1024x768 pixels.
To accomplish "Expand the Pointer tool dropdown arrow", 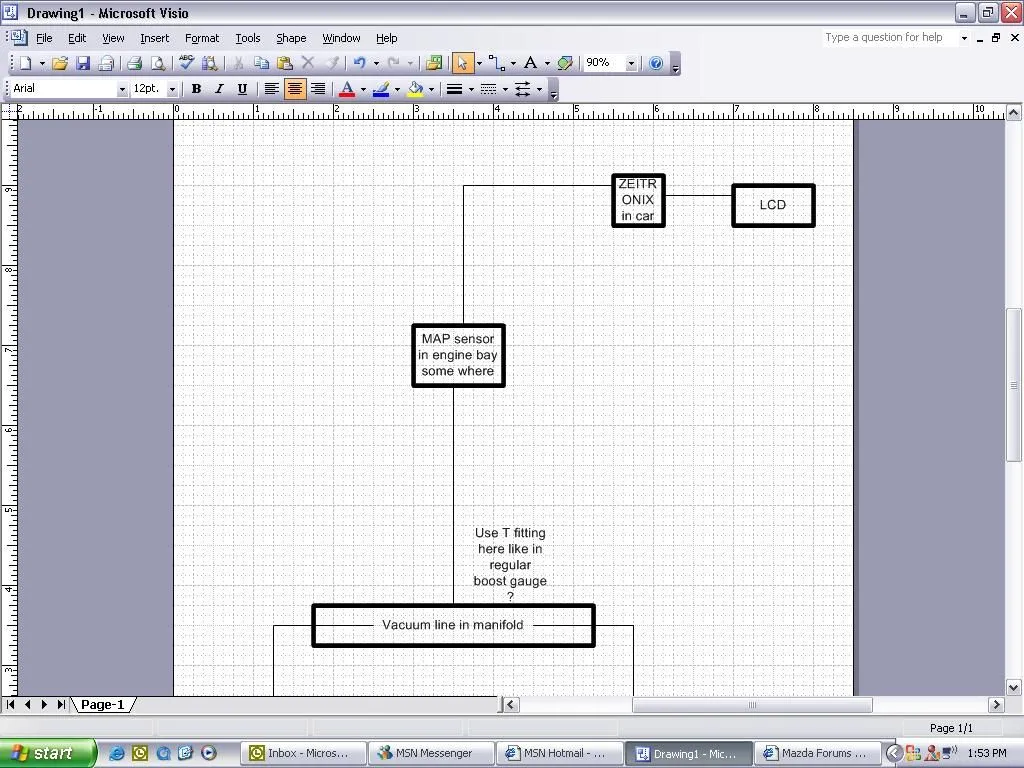I will coord(479,63).
